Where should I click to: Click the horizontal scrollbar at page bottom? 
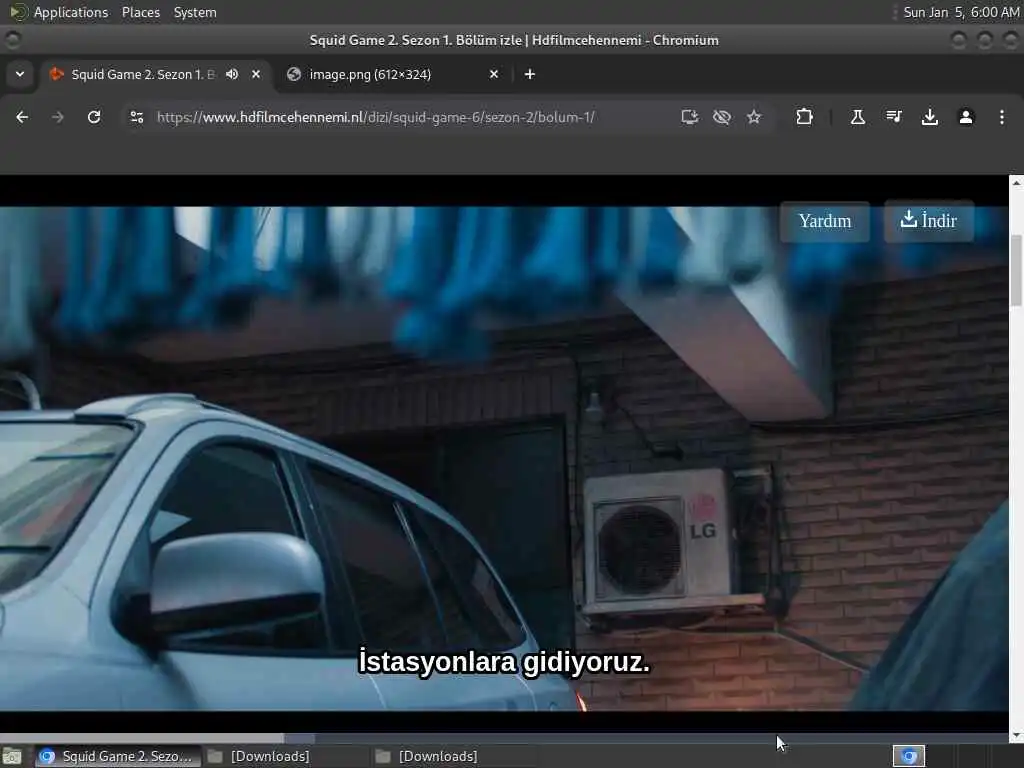(504, 738)
